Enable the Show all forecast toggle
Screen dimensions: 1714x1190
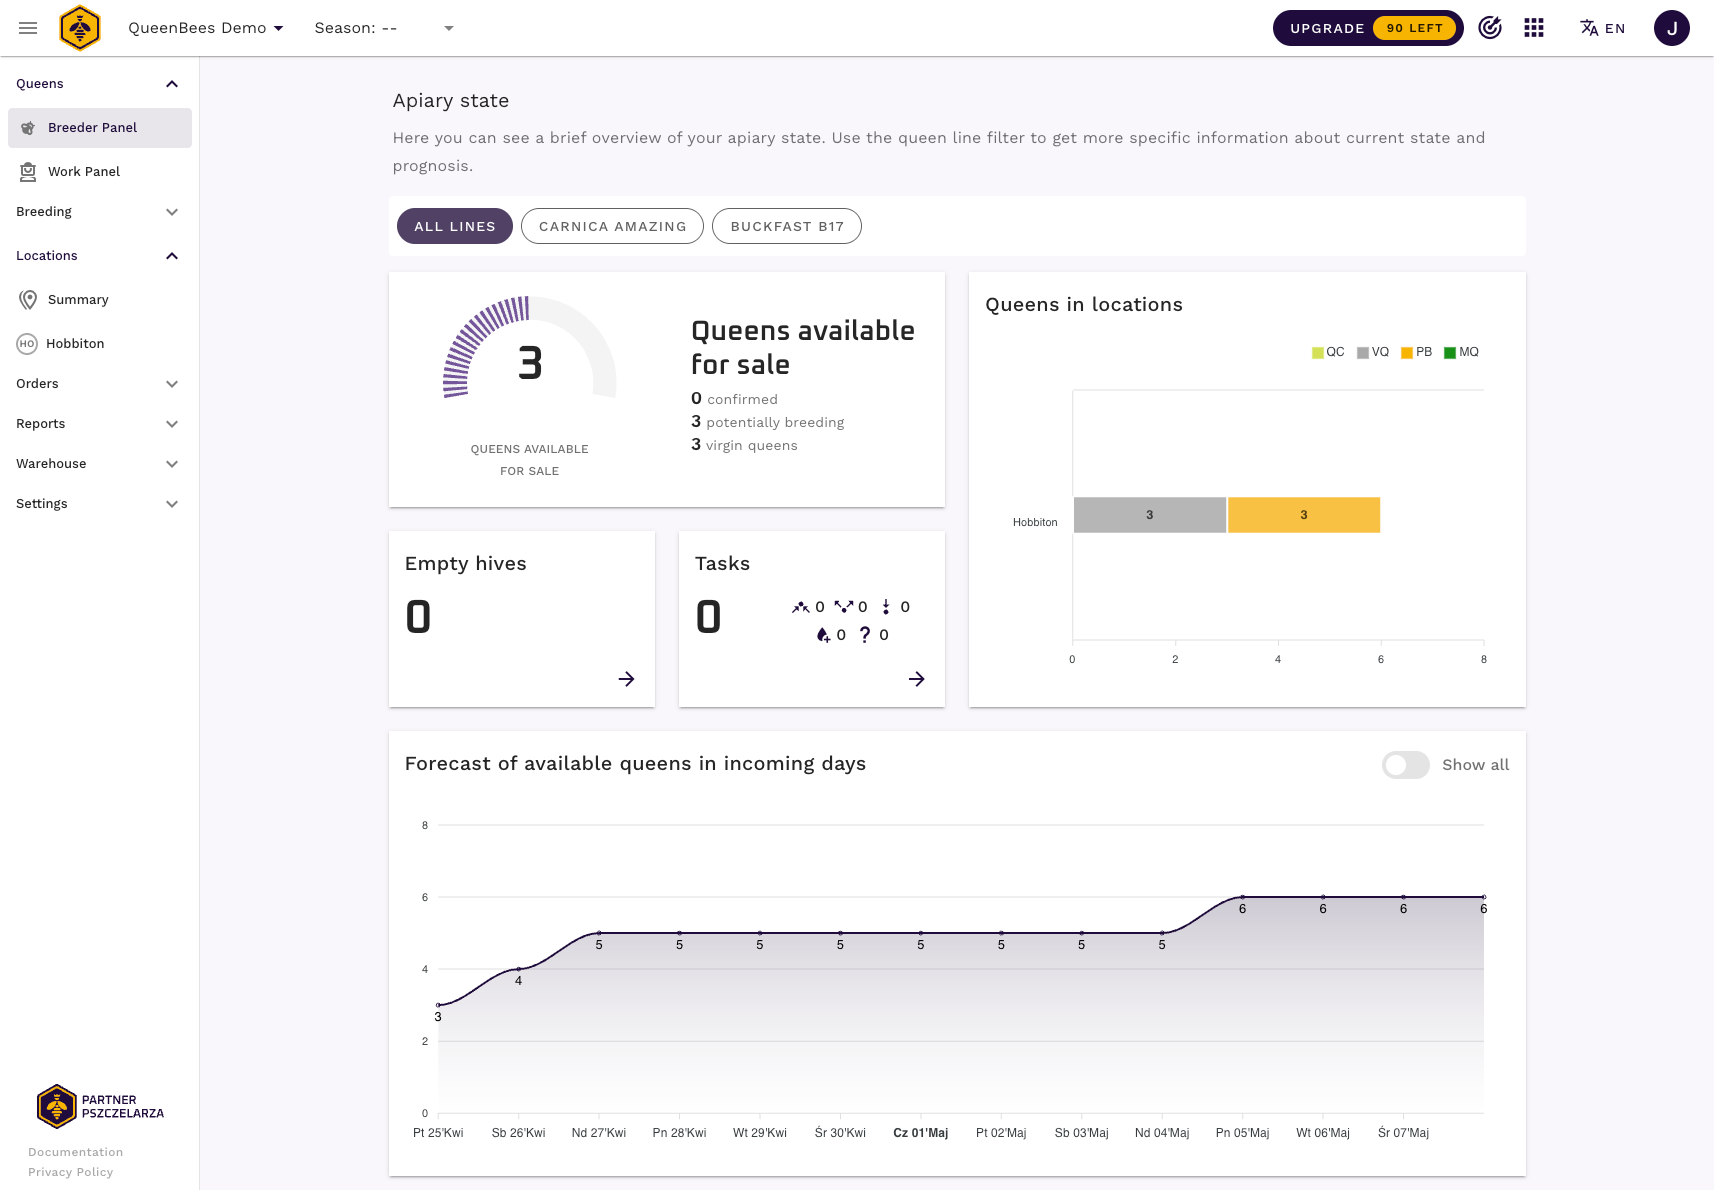tap(1405, 765)
